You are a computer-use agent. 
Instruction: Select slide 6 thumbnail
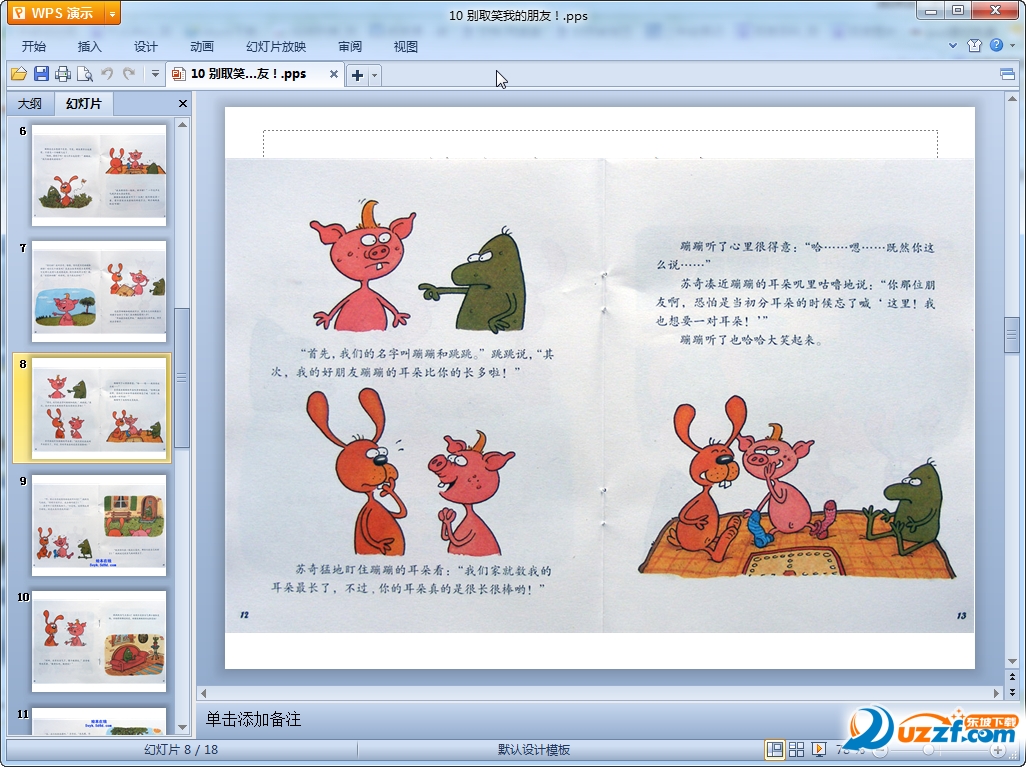coord(99,175)
